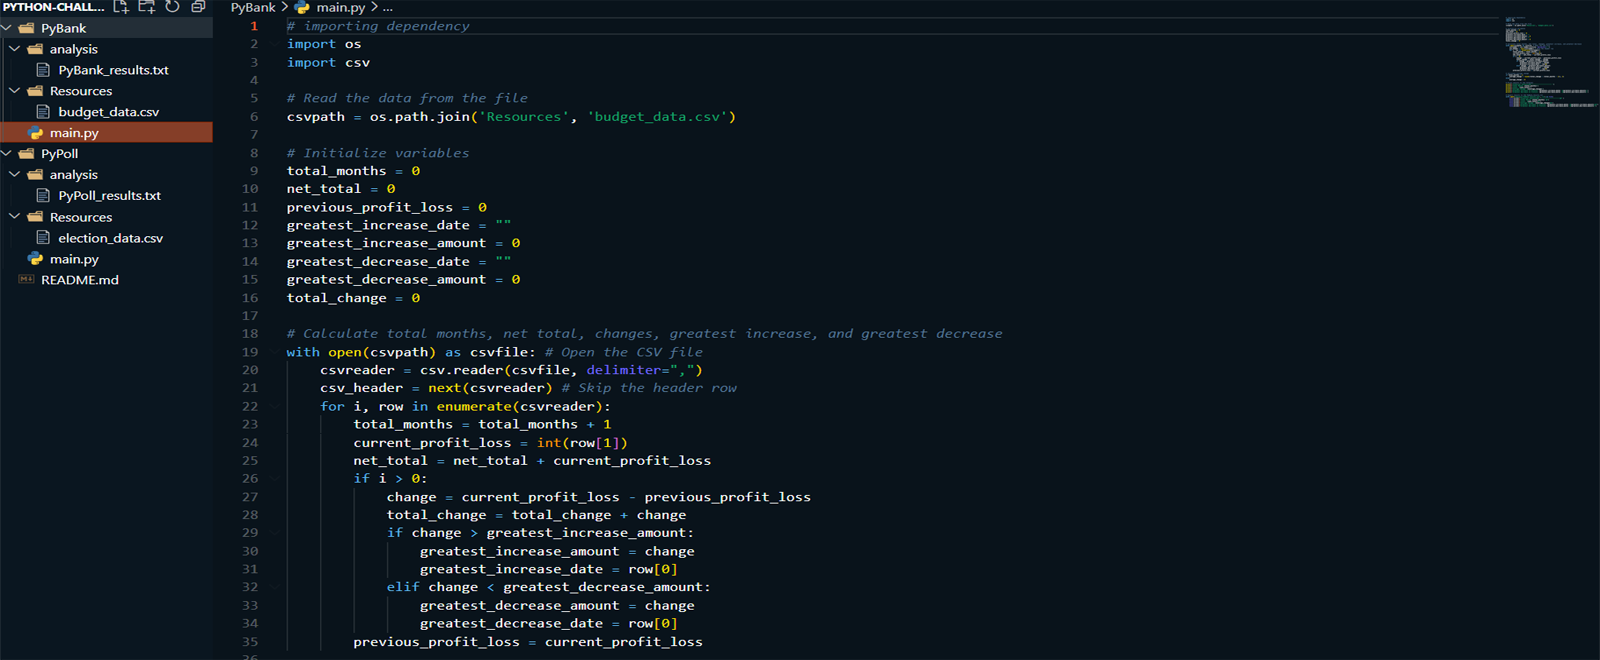
Task: Refresh the Explorer file tree
Action: (x=172, y=7)
